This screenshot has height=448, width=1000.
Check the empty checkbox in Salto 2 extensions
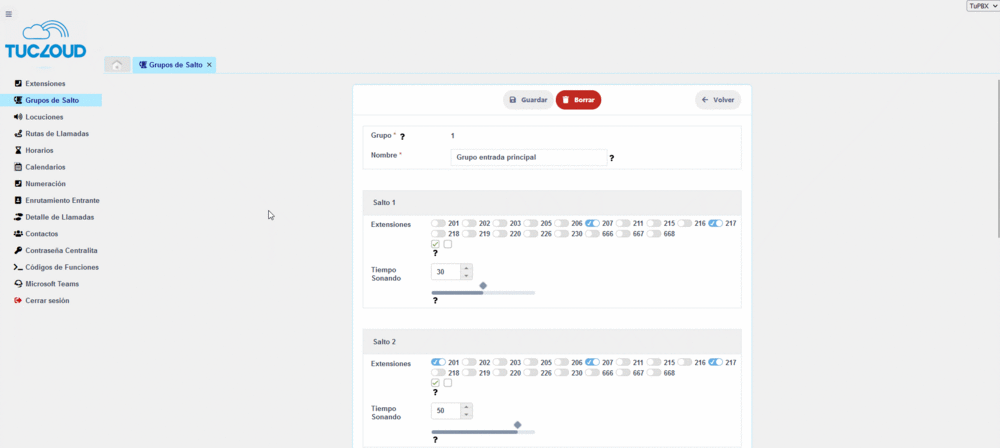pyautogui.click(x=448, y=383)
